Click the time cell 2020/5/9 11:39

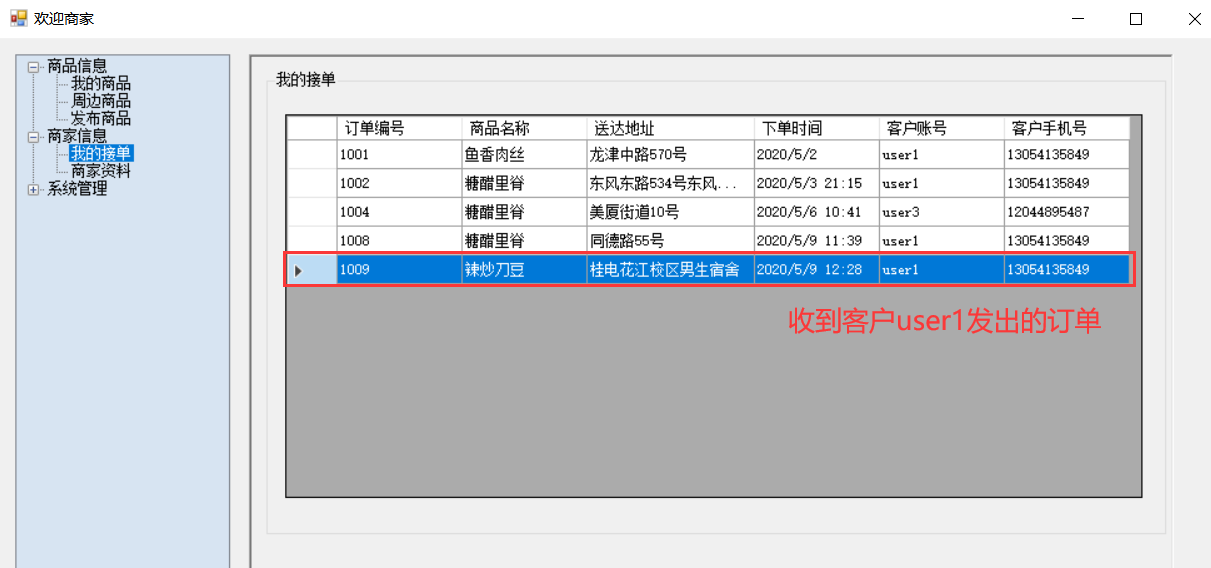tap(816, 241)
